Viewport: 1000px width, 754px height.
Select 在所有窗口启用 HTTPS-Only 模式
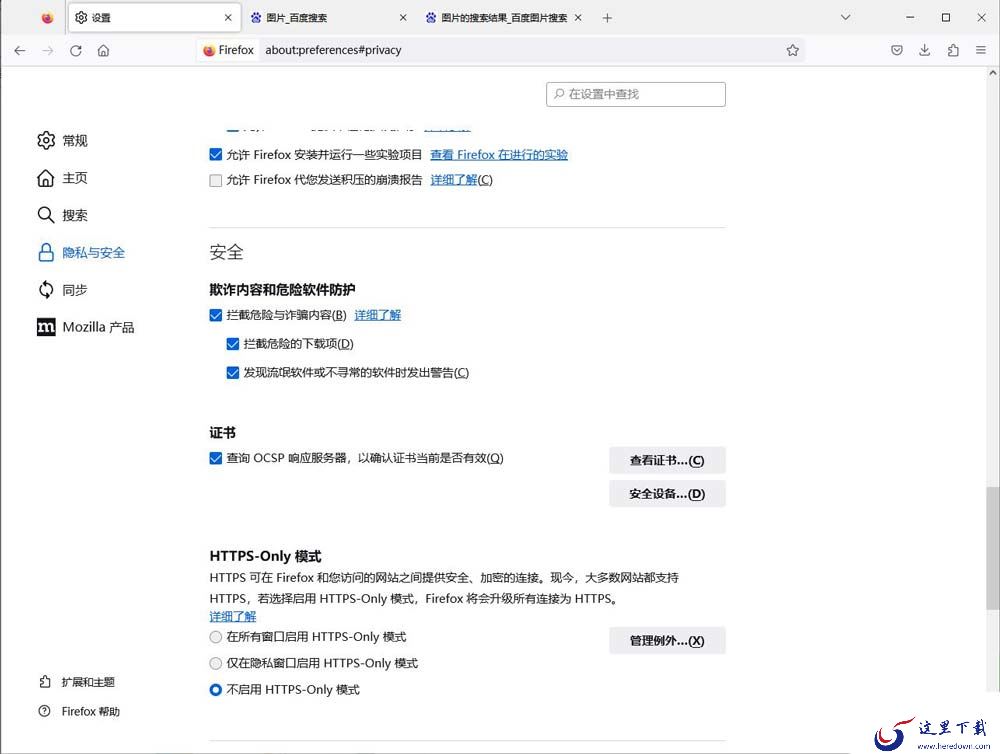point(216,637)
